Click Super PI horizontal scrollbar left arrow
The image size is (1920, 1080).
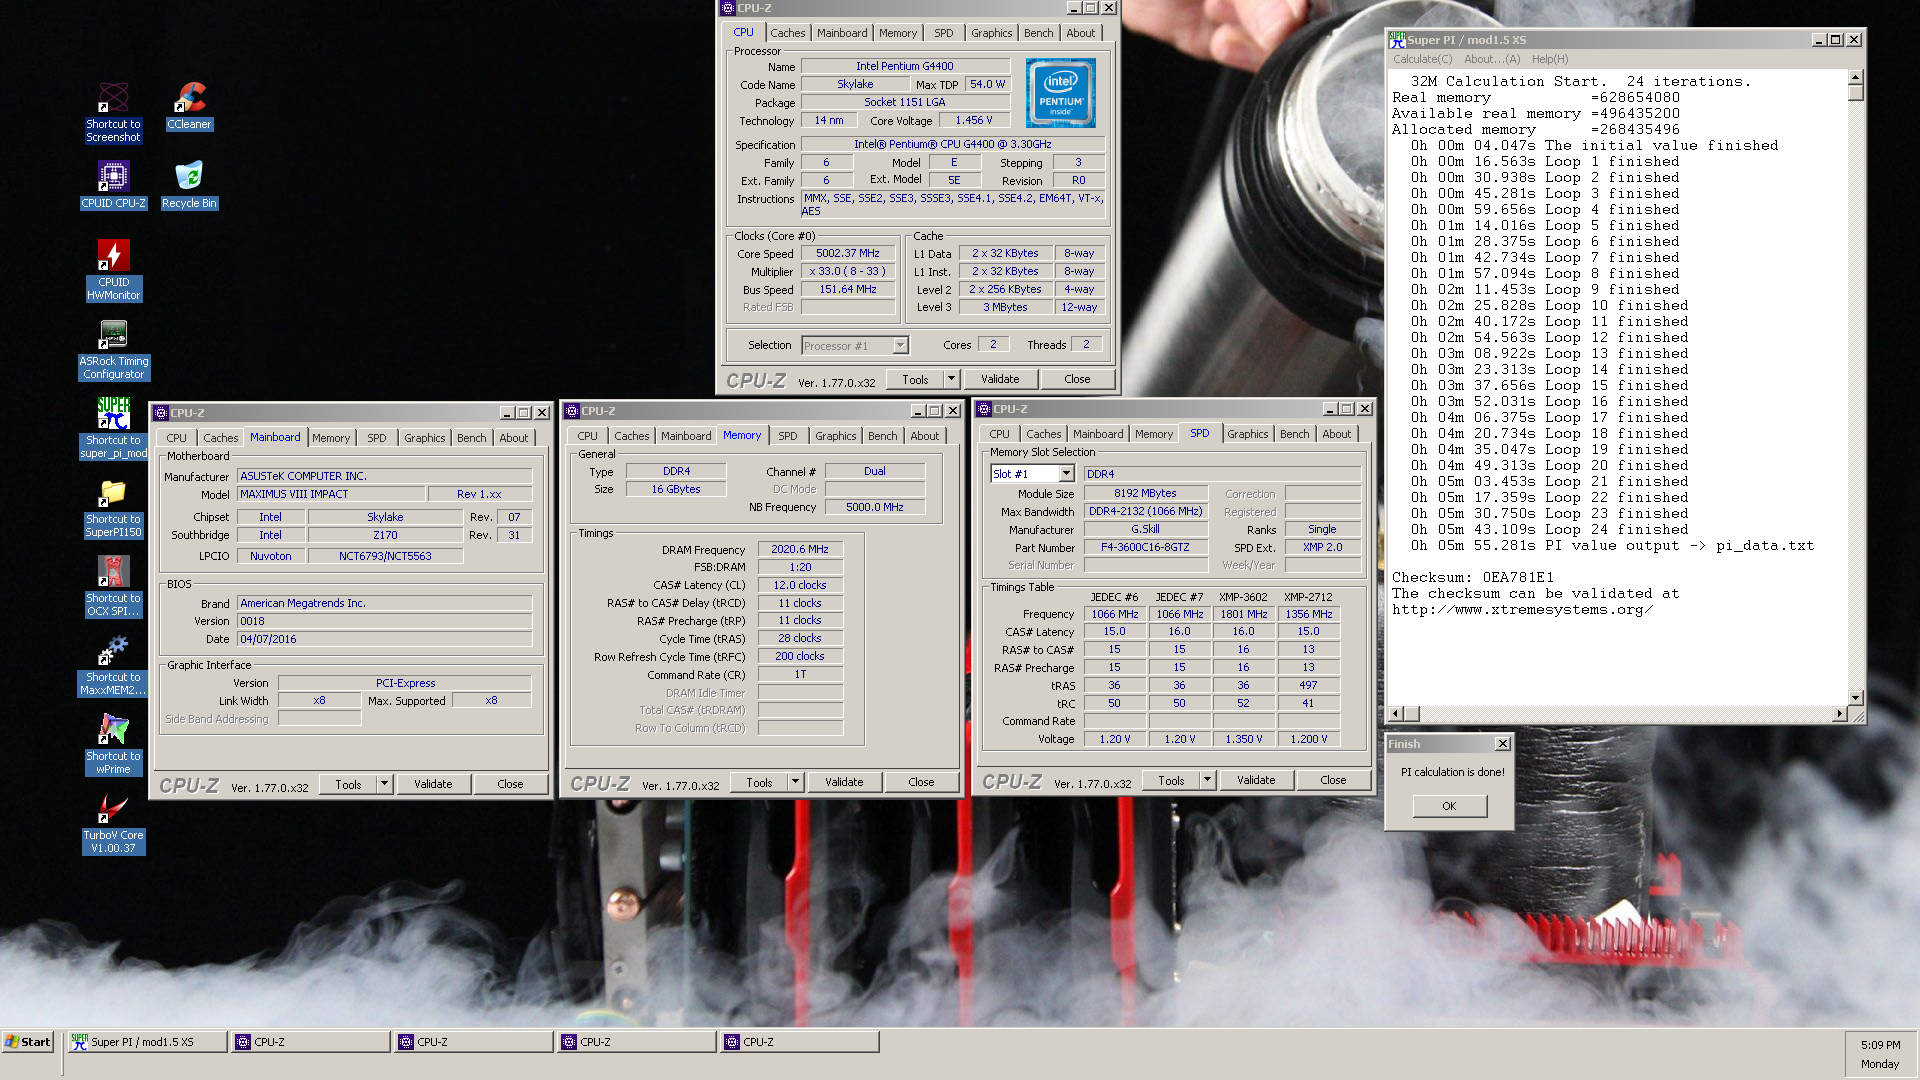[x=1397, y=714]
